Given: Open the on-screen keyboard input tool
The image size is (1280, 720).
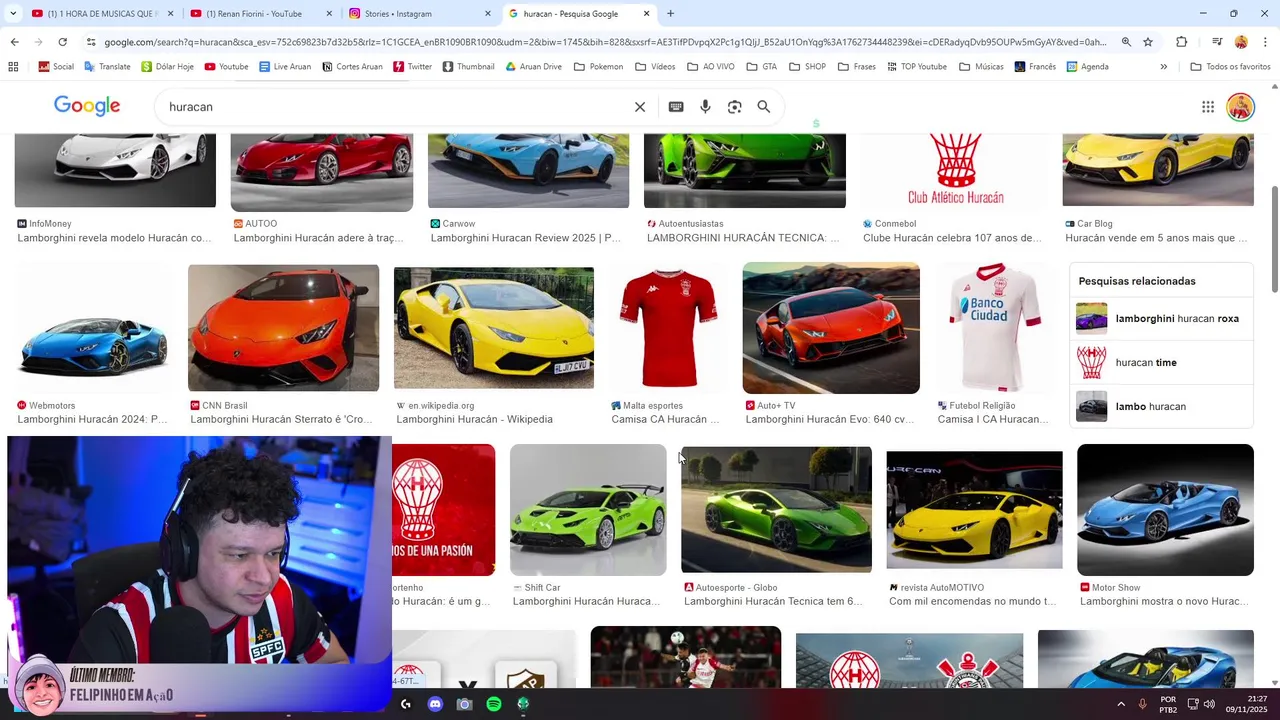Looking at the screenshot, I should (676, 107).
